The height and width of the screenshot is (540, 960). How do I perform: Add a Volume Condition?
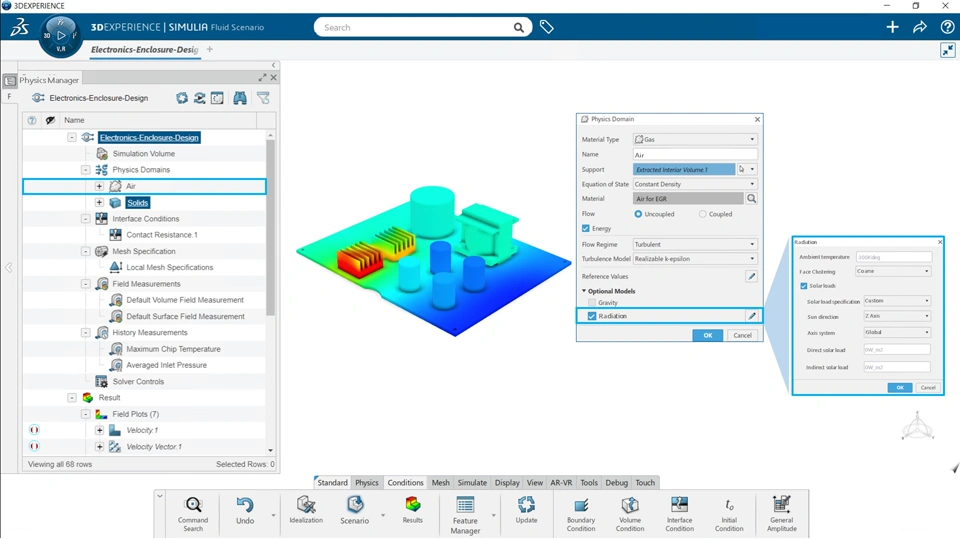click(x=629, y=513)
